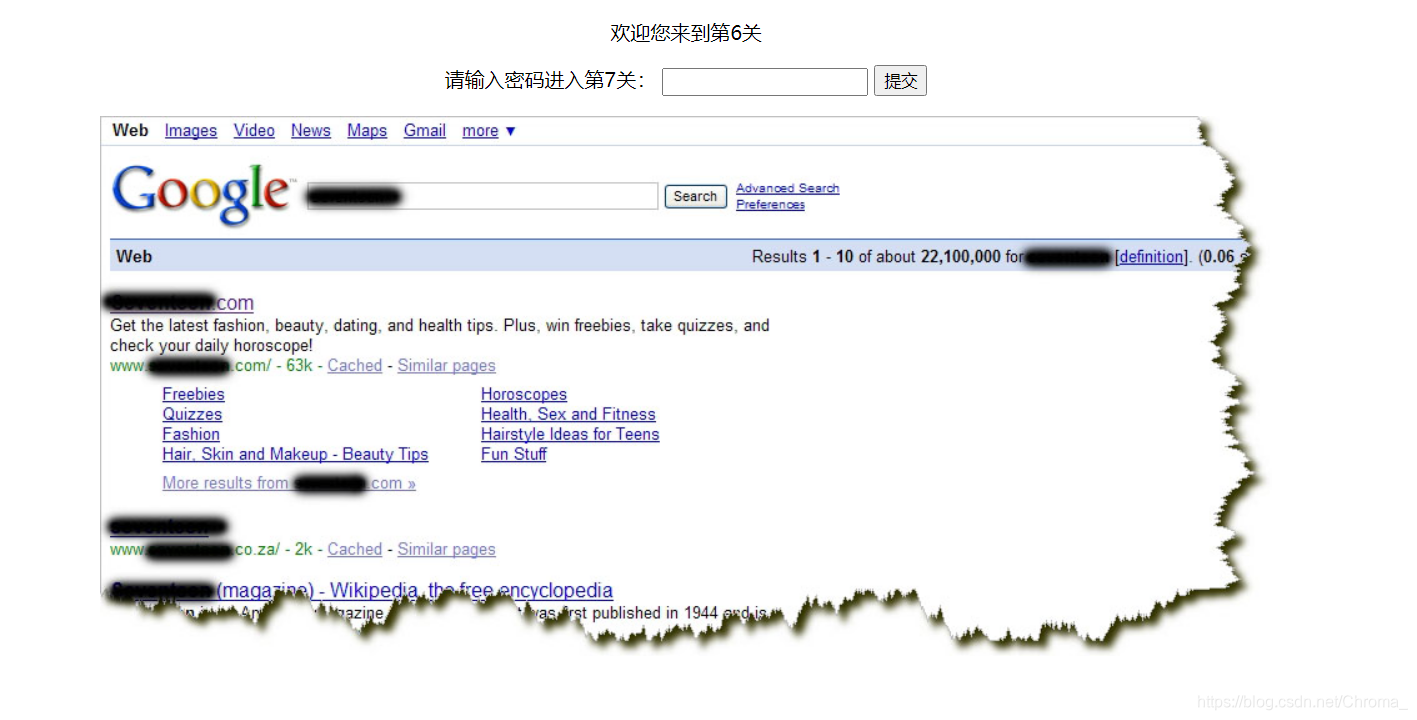Click the More results from link
1417x720 pixels.
point(289,483)
